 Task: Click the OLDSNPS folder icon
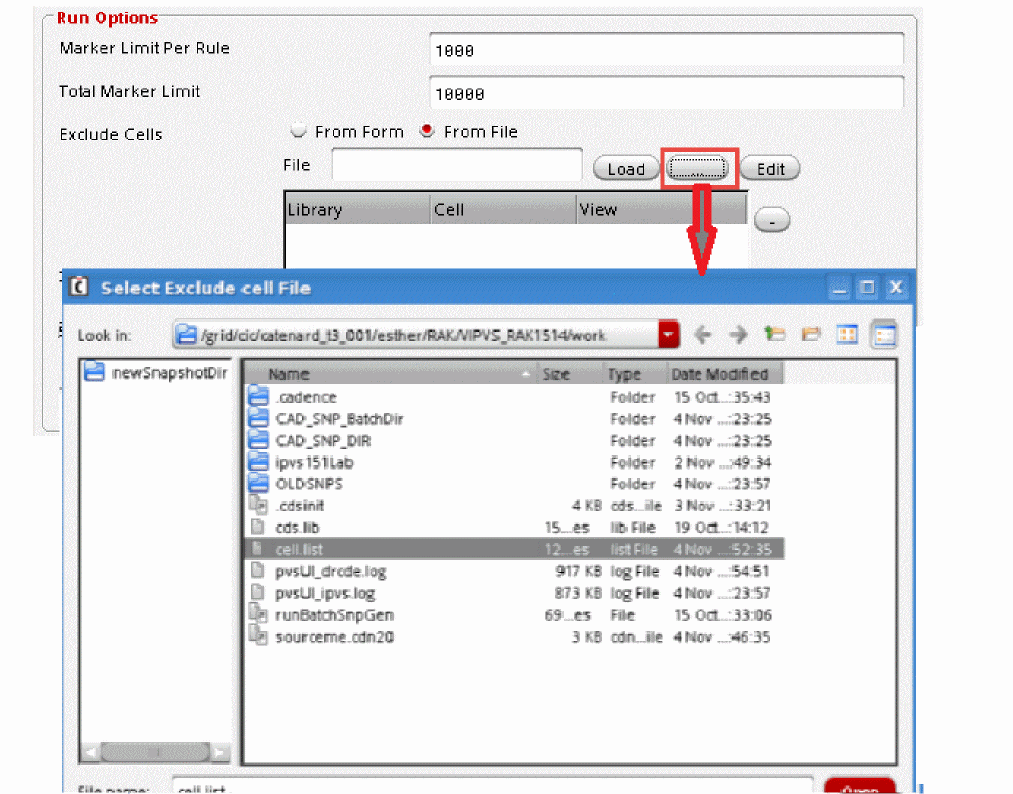click(258, 483)
